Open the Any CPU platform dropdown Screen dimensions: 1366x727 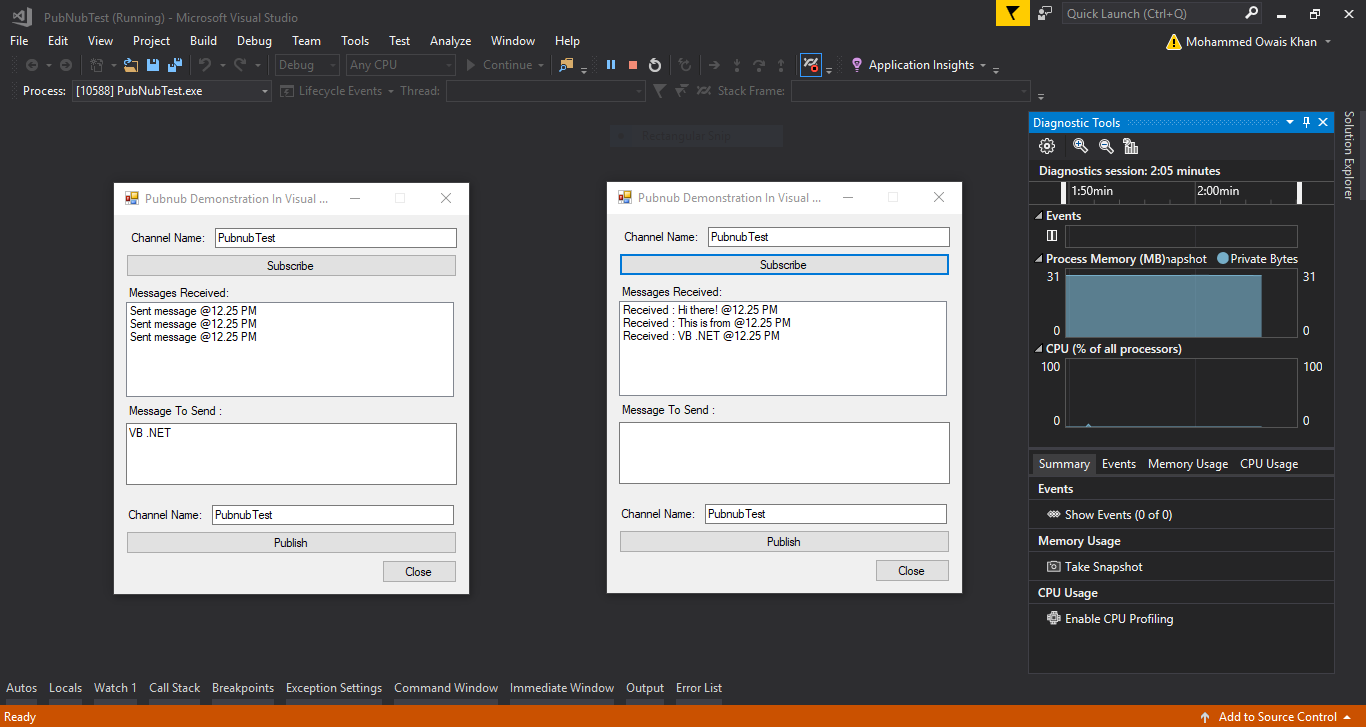coord(401,65)
